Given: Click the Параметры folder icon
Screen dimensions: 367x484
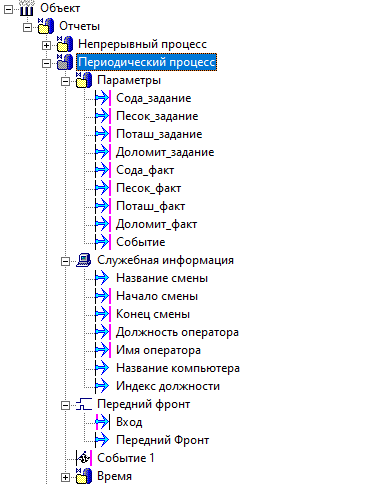Looking at the screenshot, I should coord(84,80).
